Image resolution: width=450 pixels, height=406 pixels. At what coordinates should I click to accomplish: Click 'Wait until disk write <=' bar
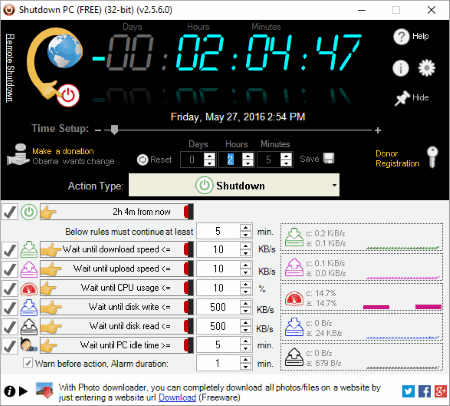[117, 307]
